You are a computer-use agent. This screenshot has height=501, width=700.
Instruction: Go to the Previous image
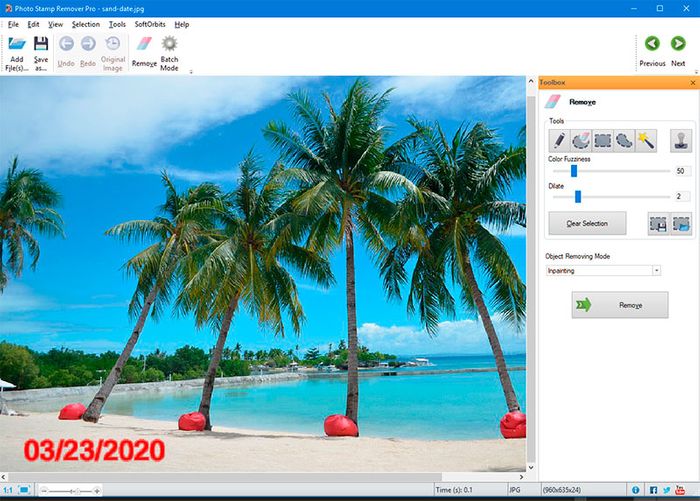coord(652,51)
